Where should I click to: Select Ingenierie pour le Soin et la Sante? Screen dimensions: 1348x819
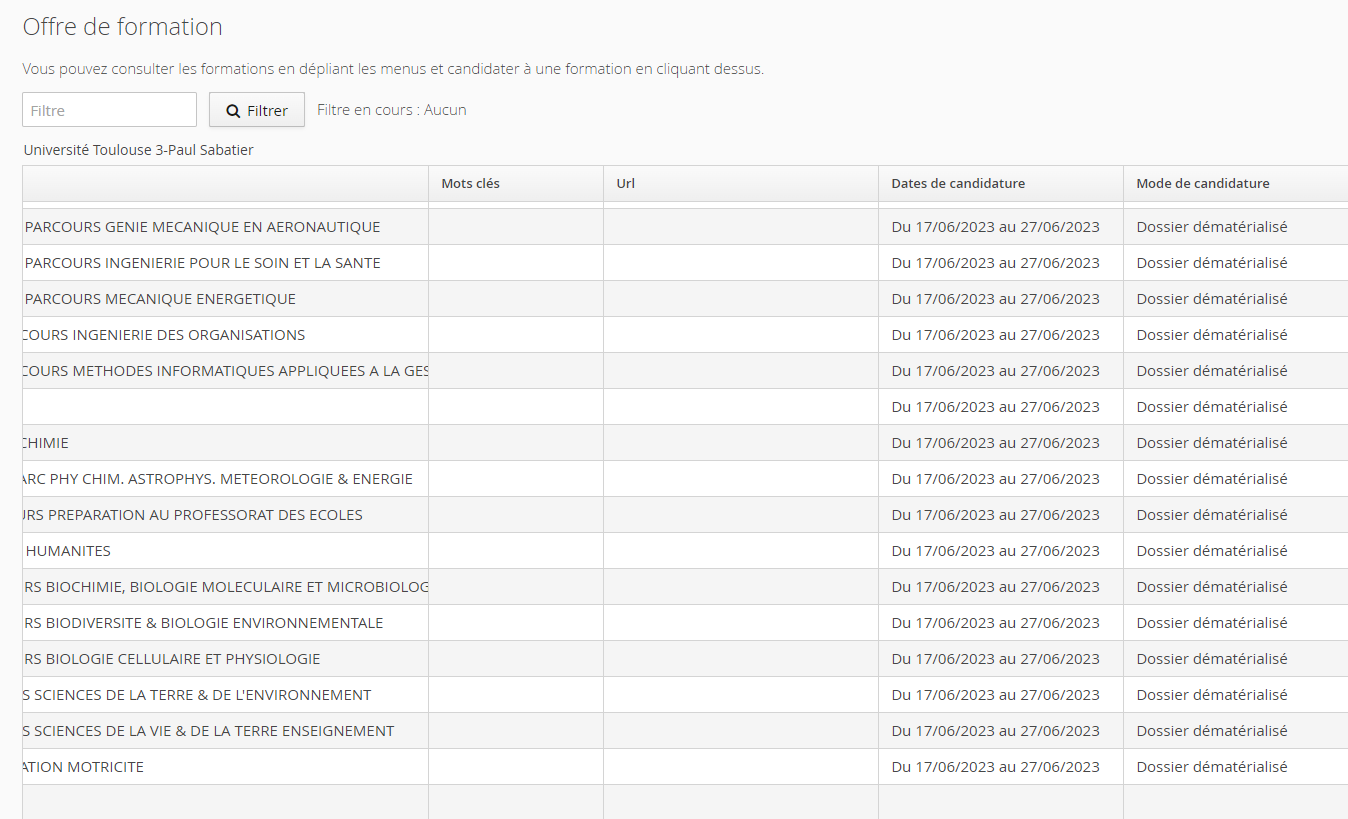click(x=202, y=263)
